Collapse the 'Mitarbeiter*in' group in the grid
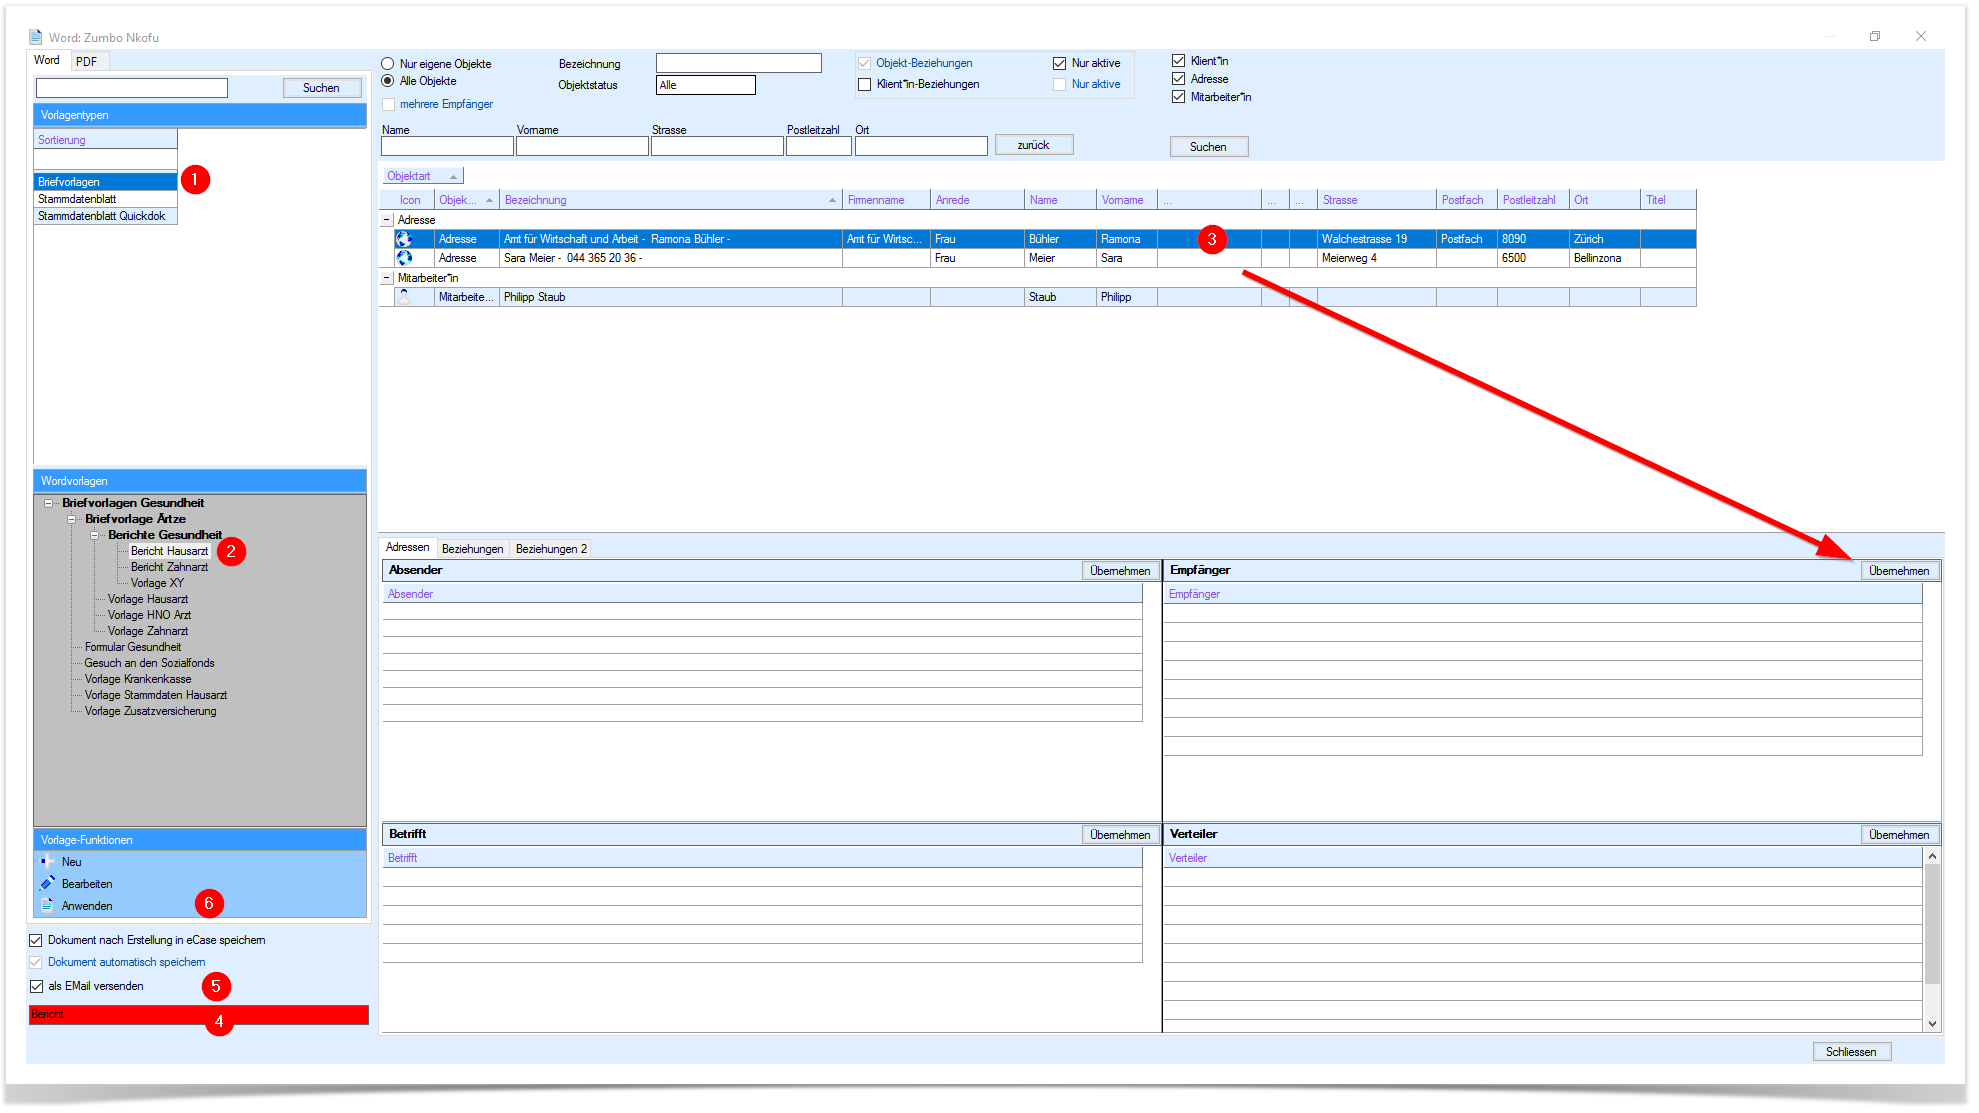 point(387,278)
